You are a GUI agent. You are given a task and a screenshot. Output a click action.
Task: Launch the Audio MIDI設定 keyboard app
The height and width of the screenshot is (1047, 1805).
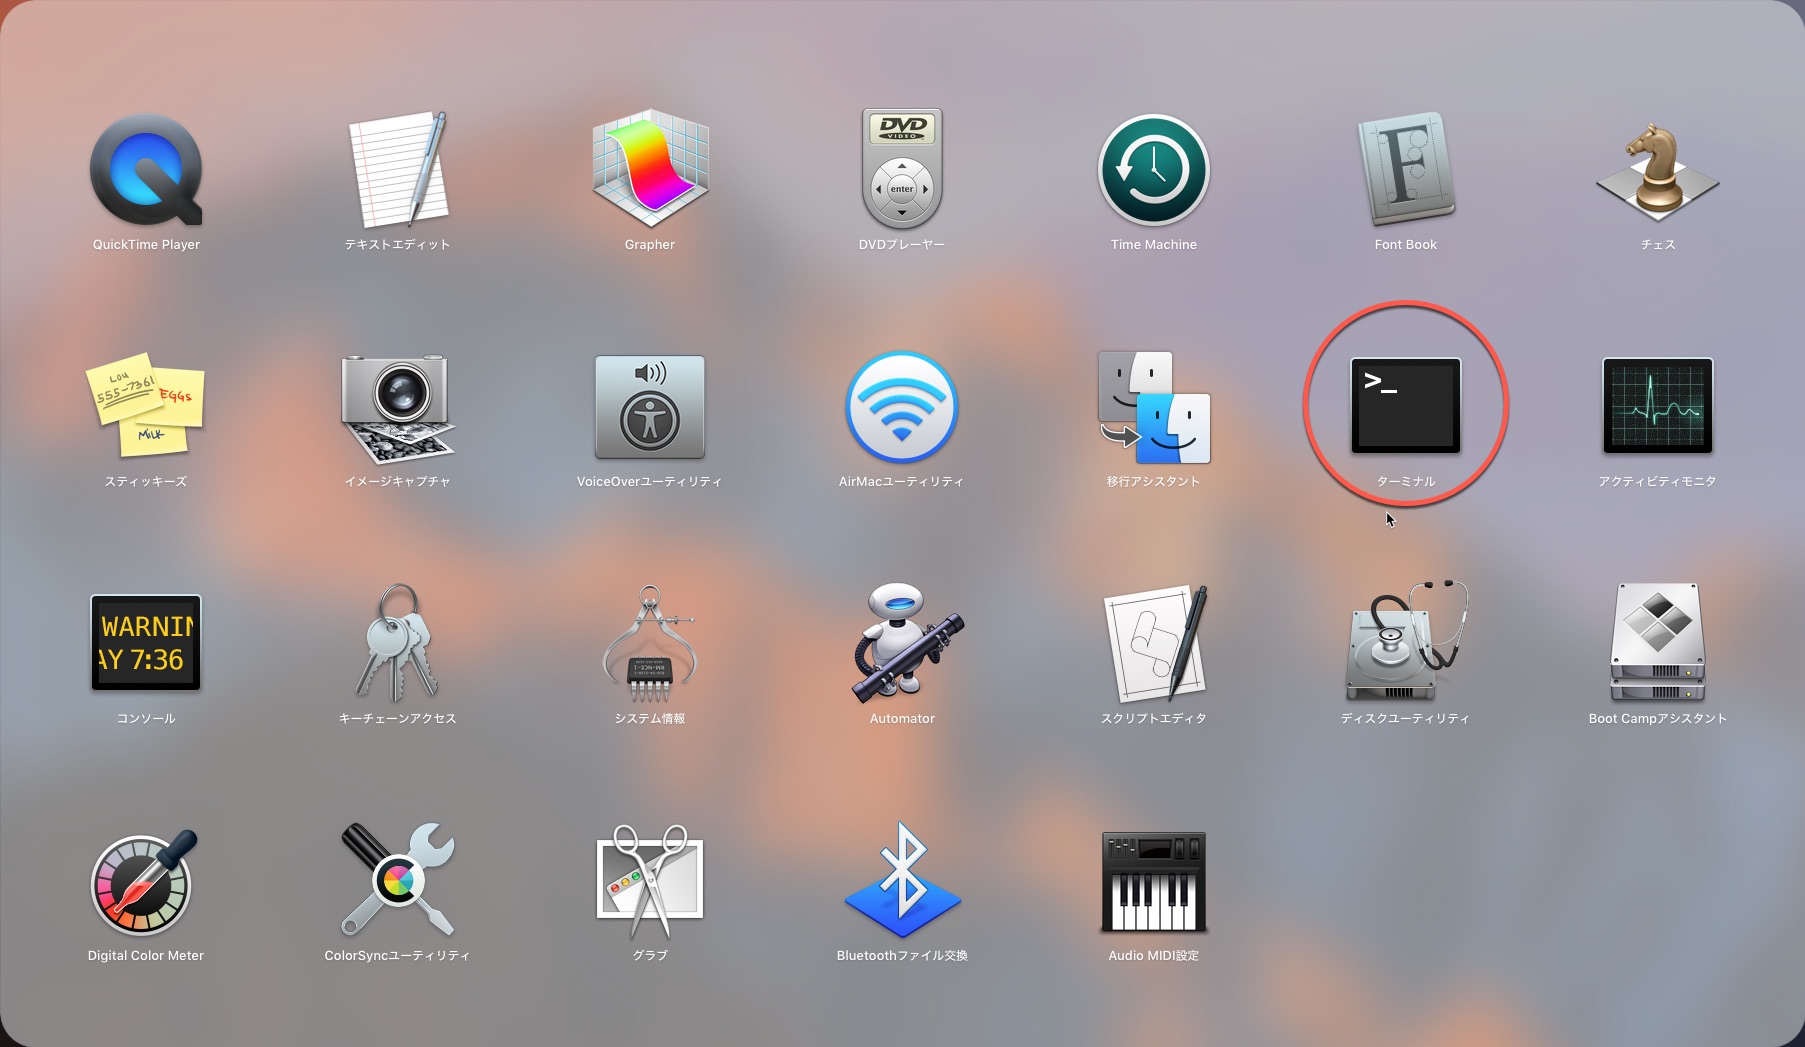pos(1154,881)
